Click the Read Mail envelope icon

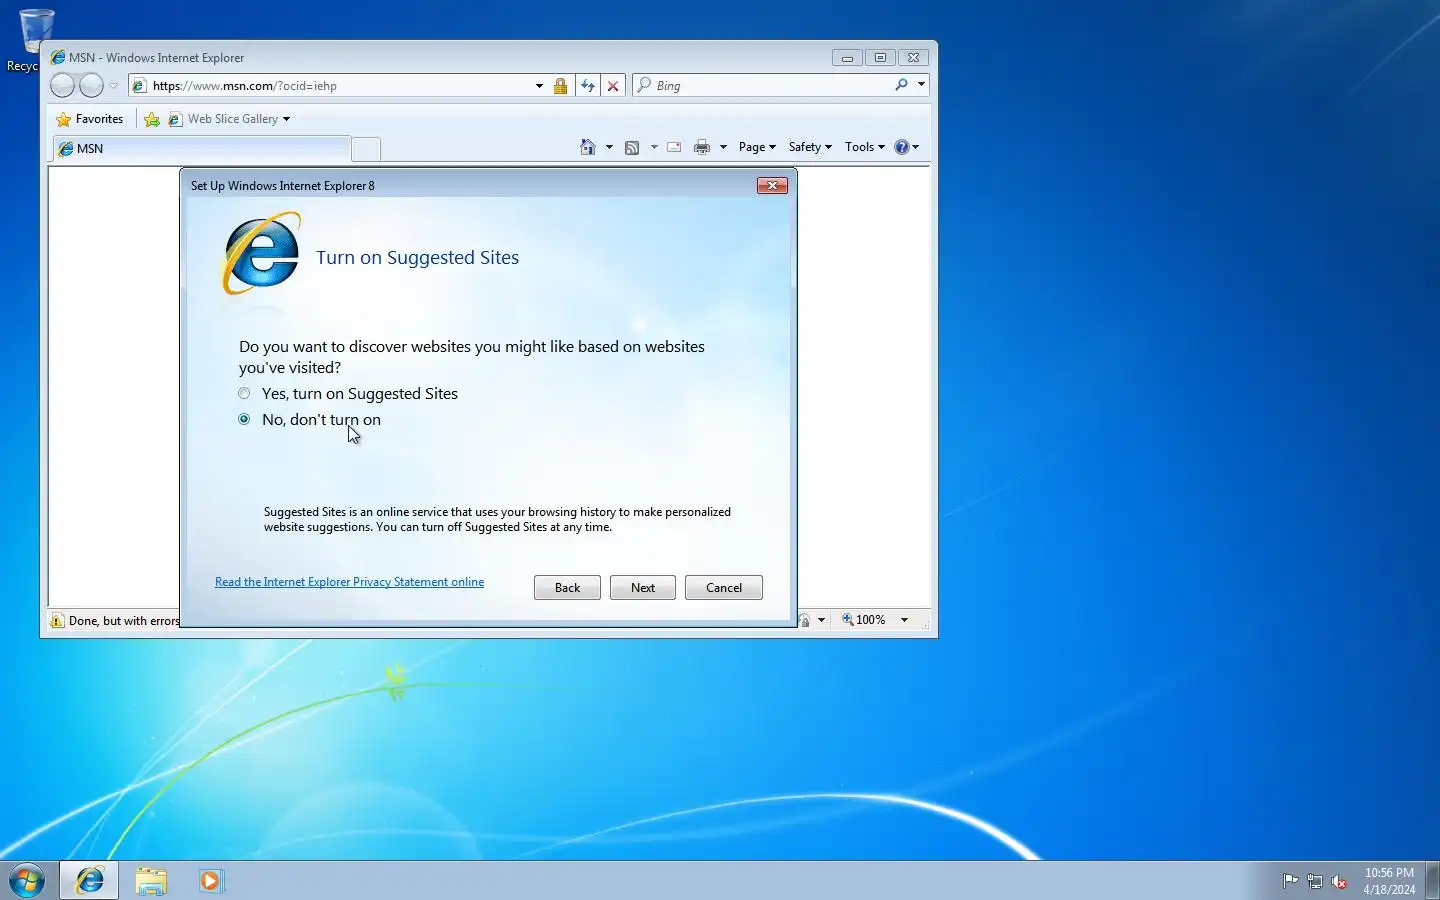coord(674,147)
